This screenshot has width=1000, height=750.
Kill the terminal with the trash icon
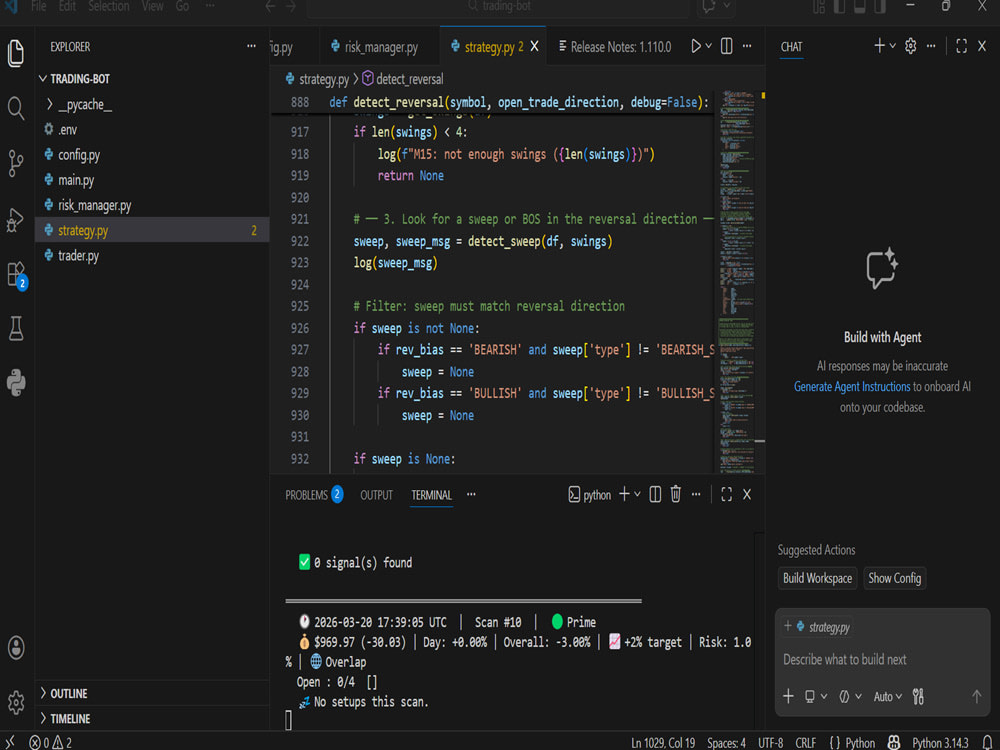(675, 494)
